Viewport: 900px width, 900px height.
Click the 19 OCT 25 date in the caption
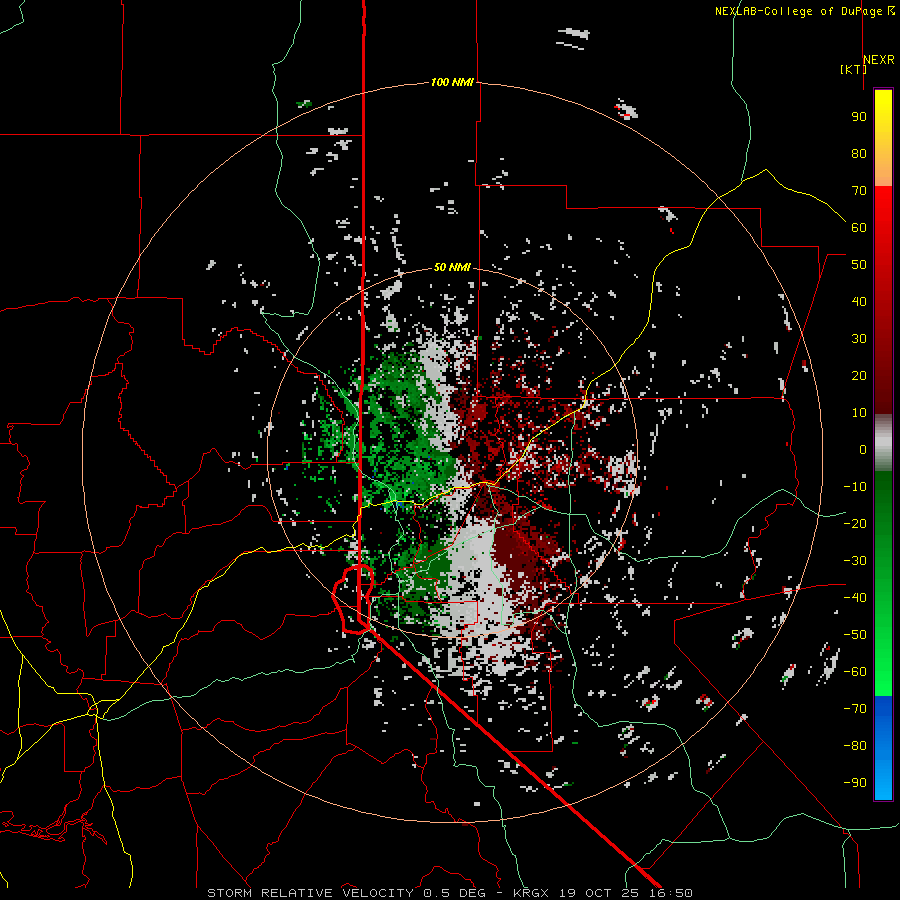click(599, 893)
